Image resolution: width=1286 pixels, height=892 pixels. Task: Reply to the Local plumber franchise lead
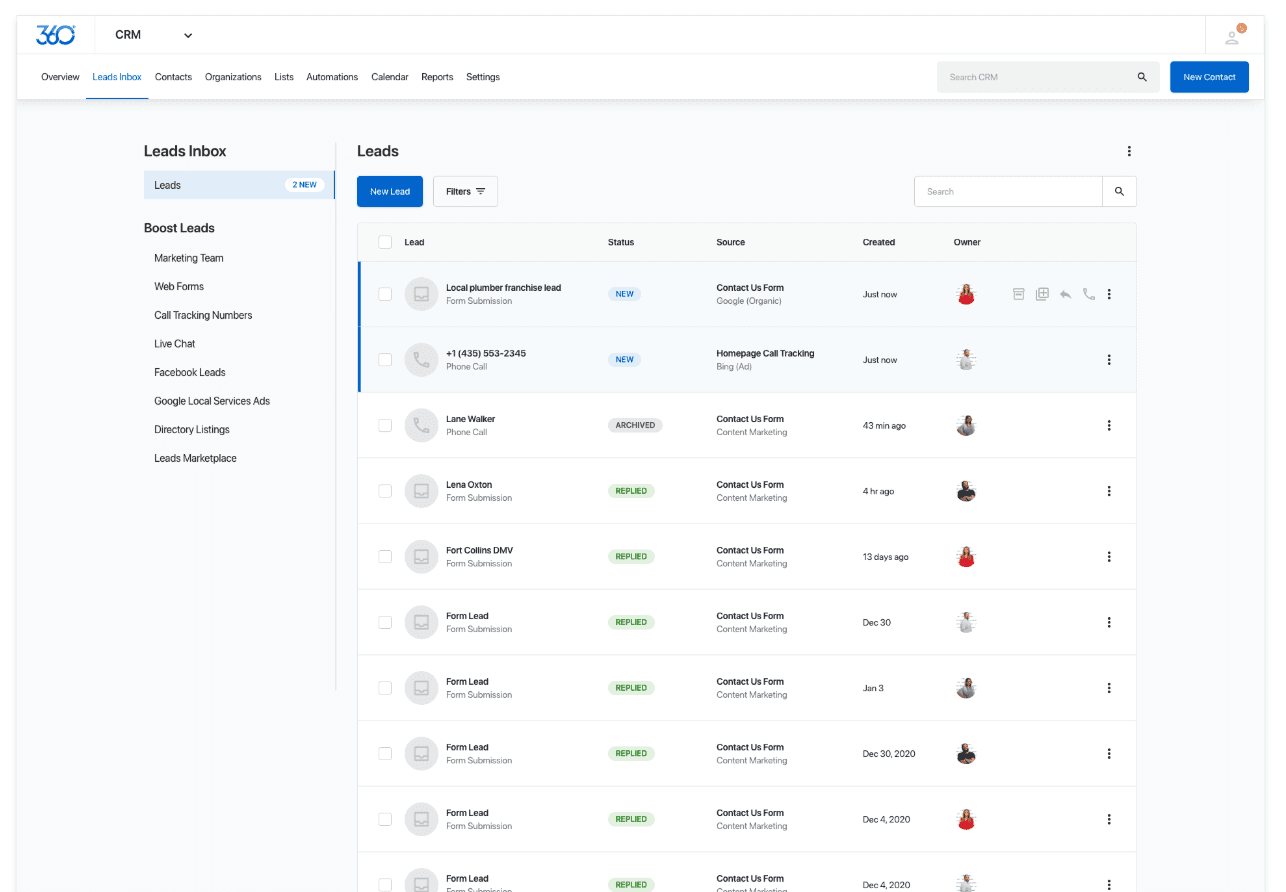pyautogui.click(x=1066, y=294)
